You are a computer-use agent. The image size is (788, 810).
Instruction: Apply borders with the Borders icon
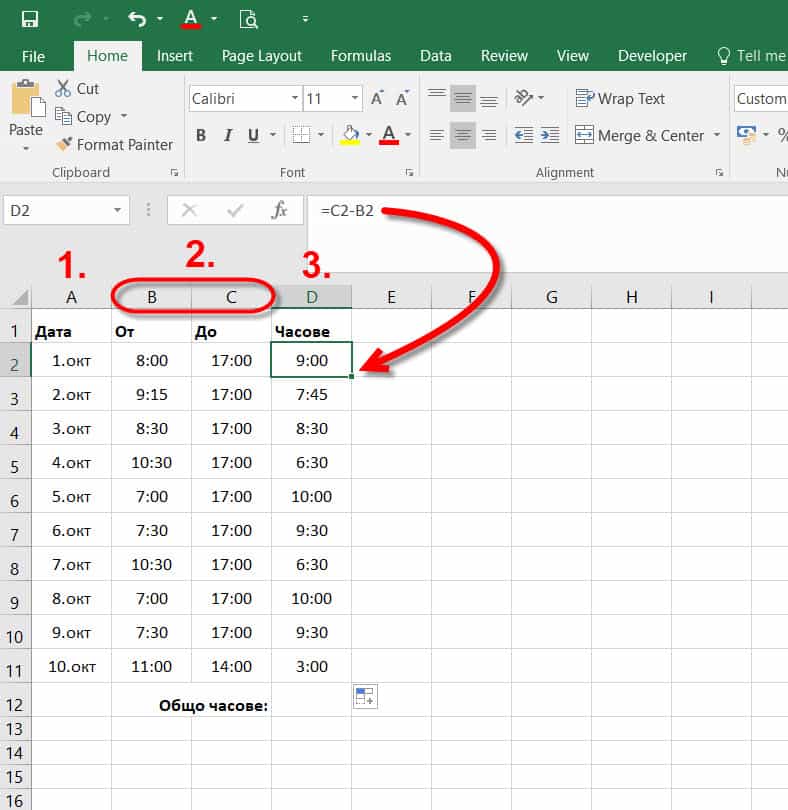(301, 135)
